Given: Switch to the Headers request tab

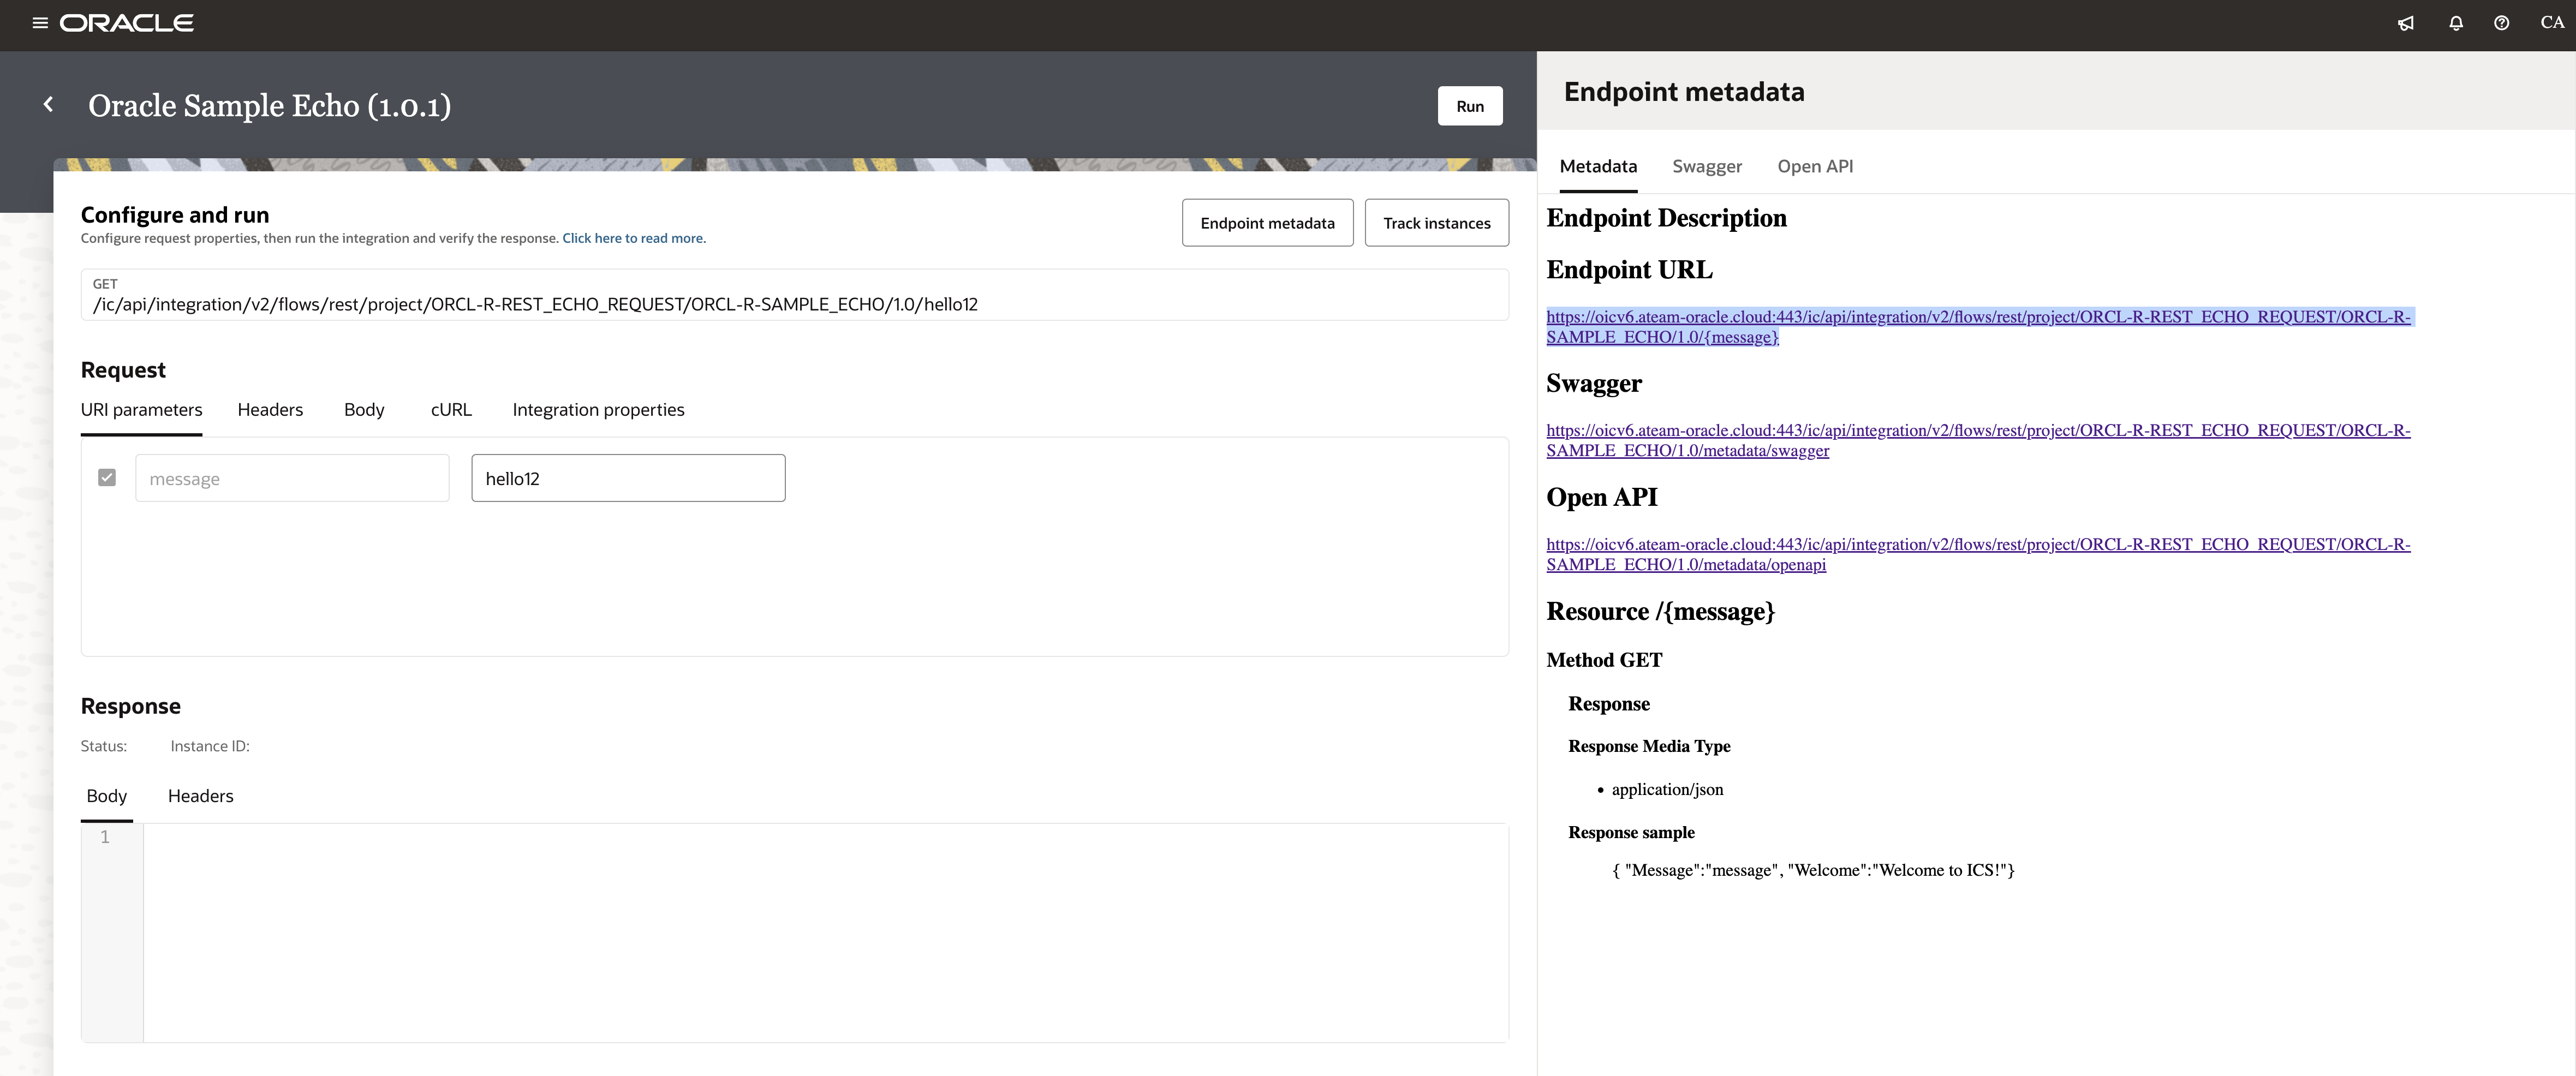Looking at the screenshot, I should coord(270,410).
